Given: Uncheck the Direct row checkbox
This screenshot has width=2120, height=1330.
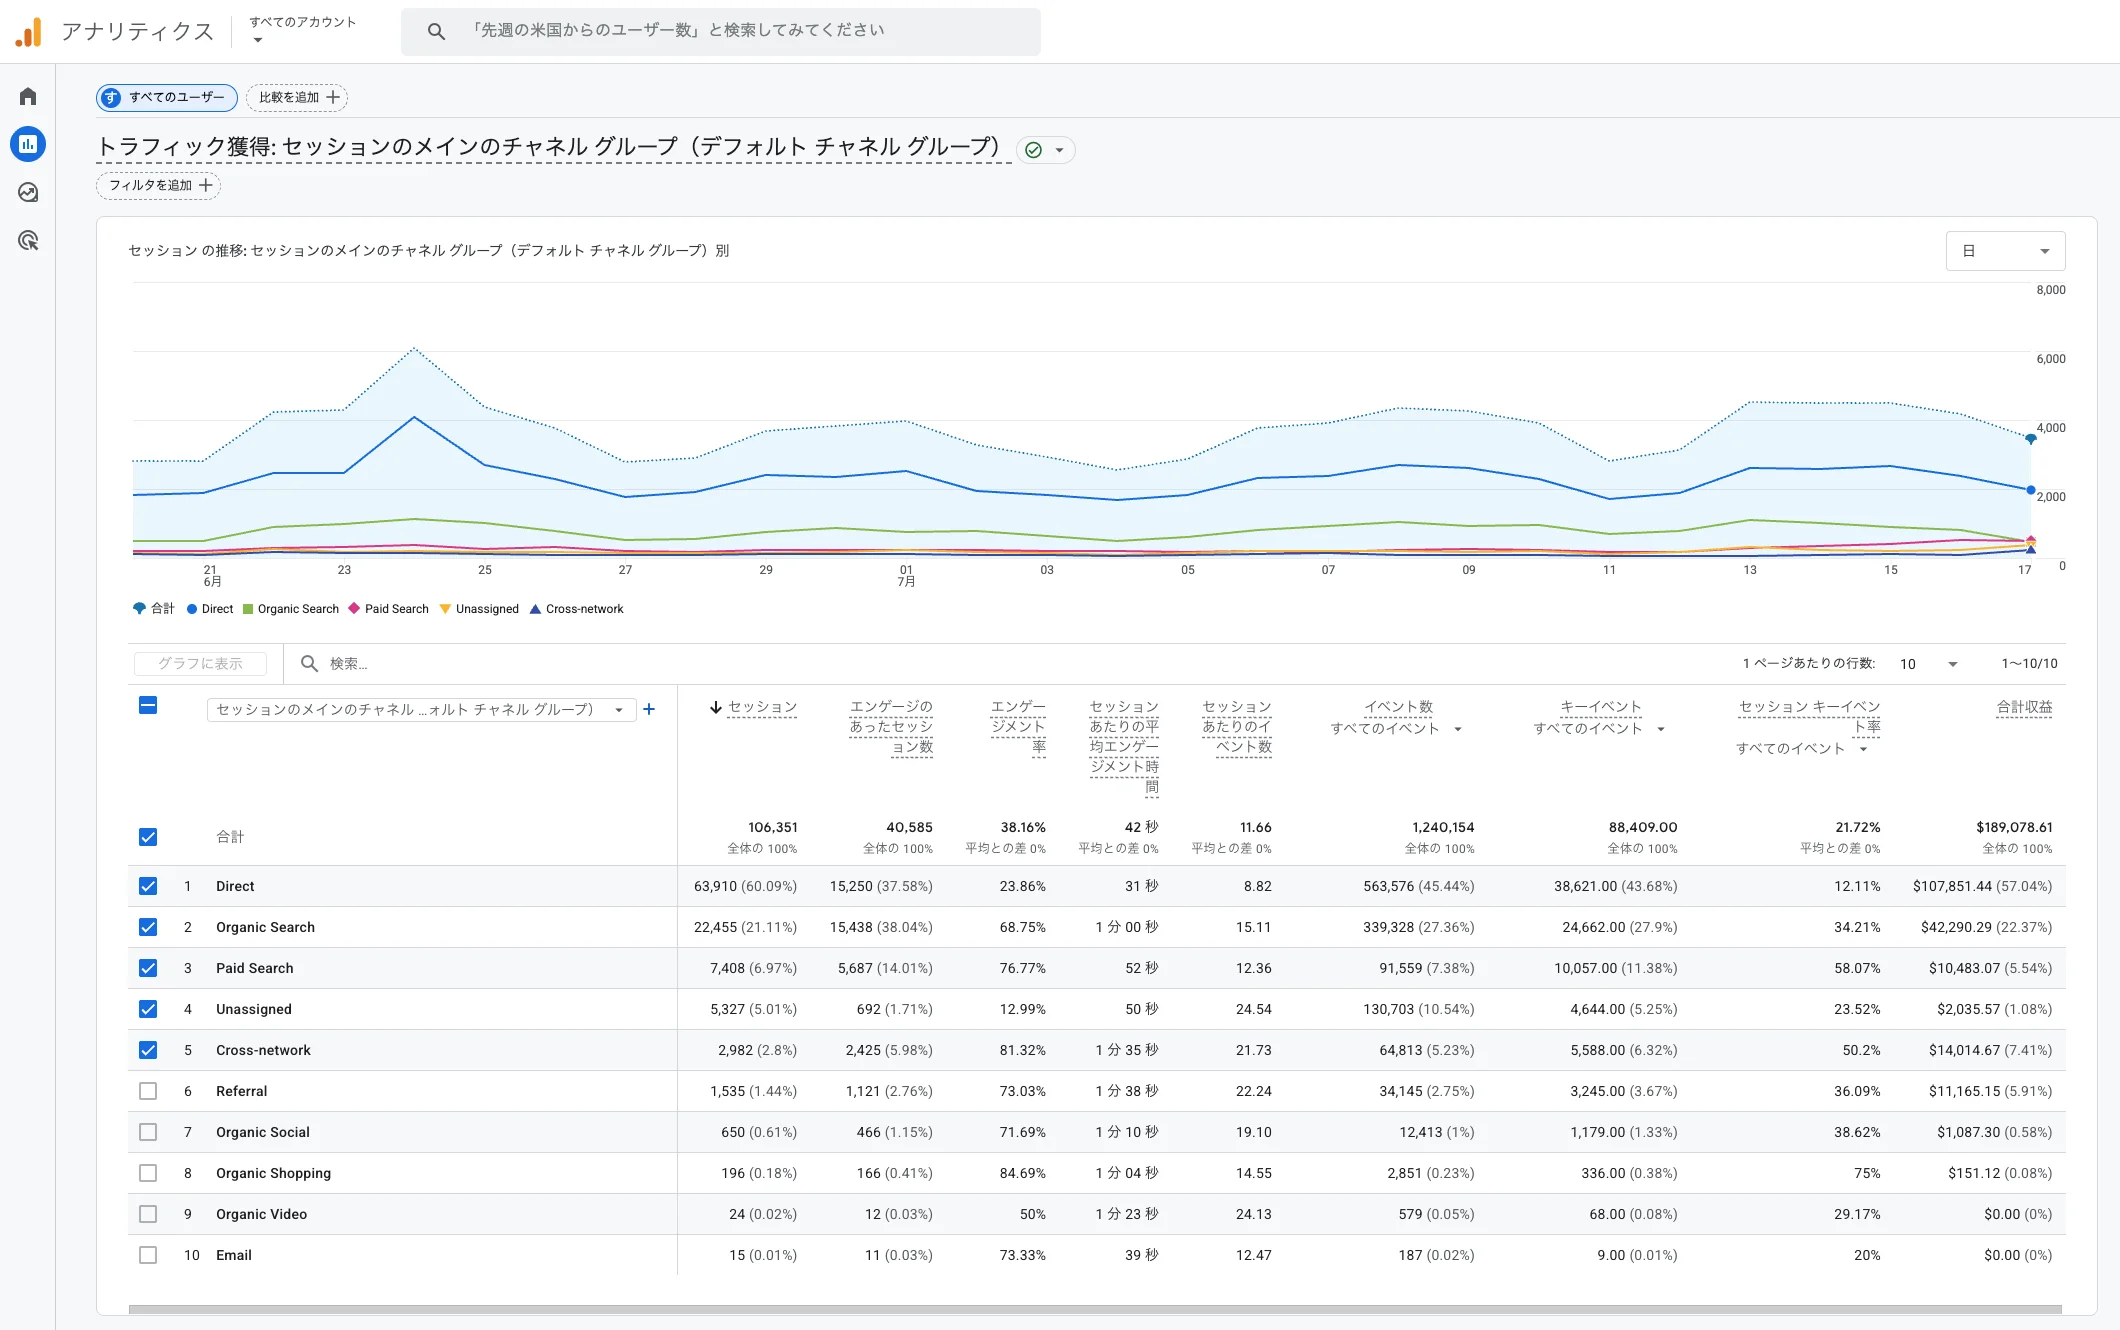Looking at the screenshot, I should tap(148, 886).
